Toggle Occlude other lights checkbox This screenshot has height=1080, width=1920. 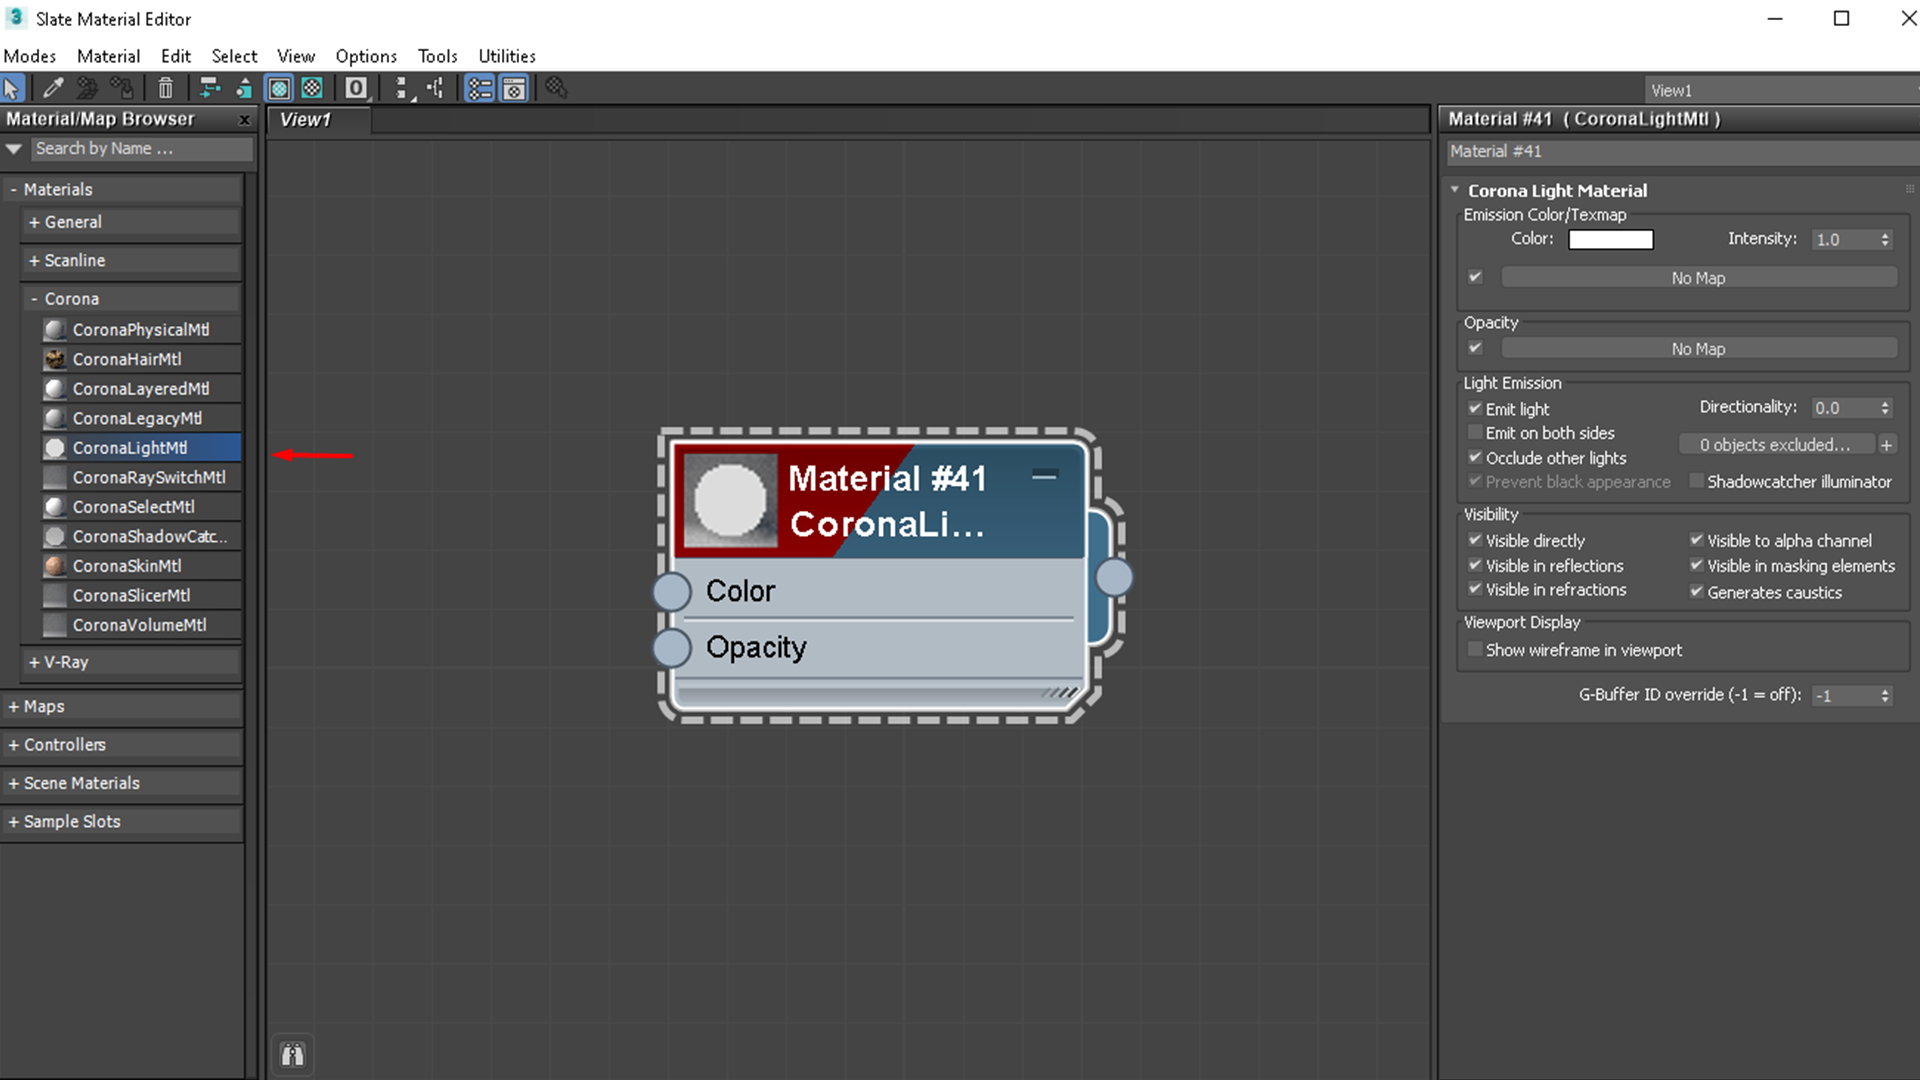point(1475,457)
